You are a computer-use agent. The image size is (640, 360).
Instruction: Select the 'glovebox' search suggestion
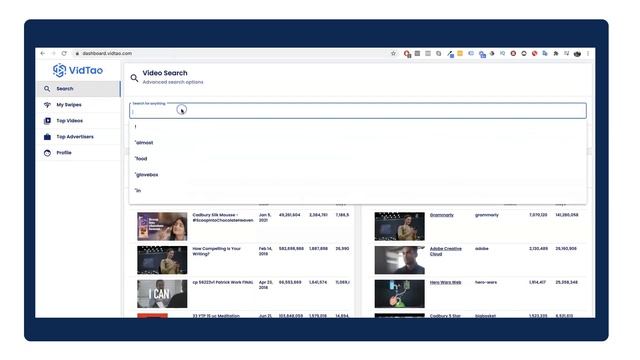pyautogui.click(x=358, y=175)
